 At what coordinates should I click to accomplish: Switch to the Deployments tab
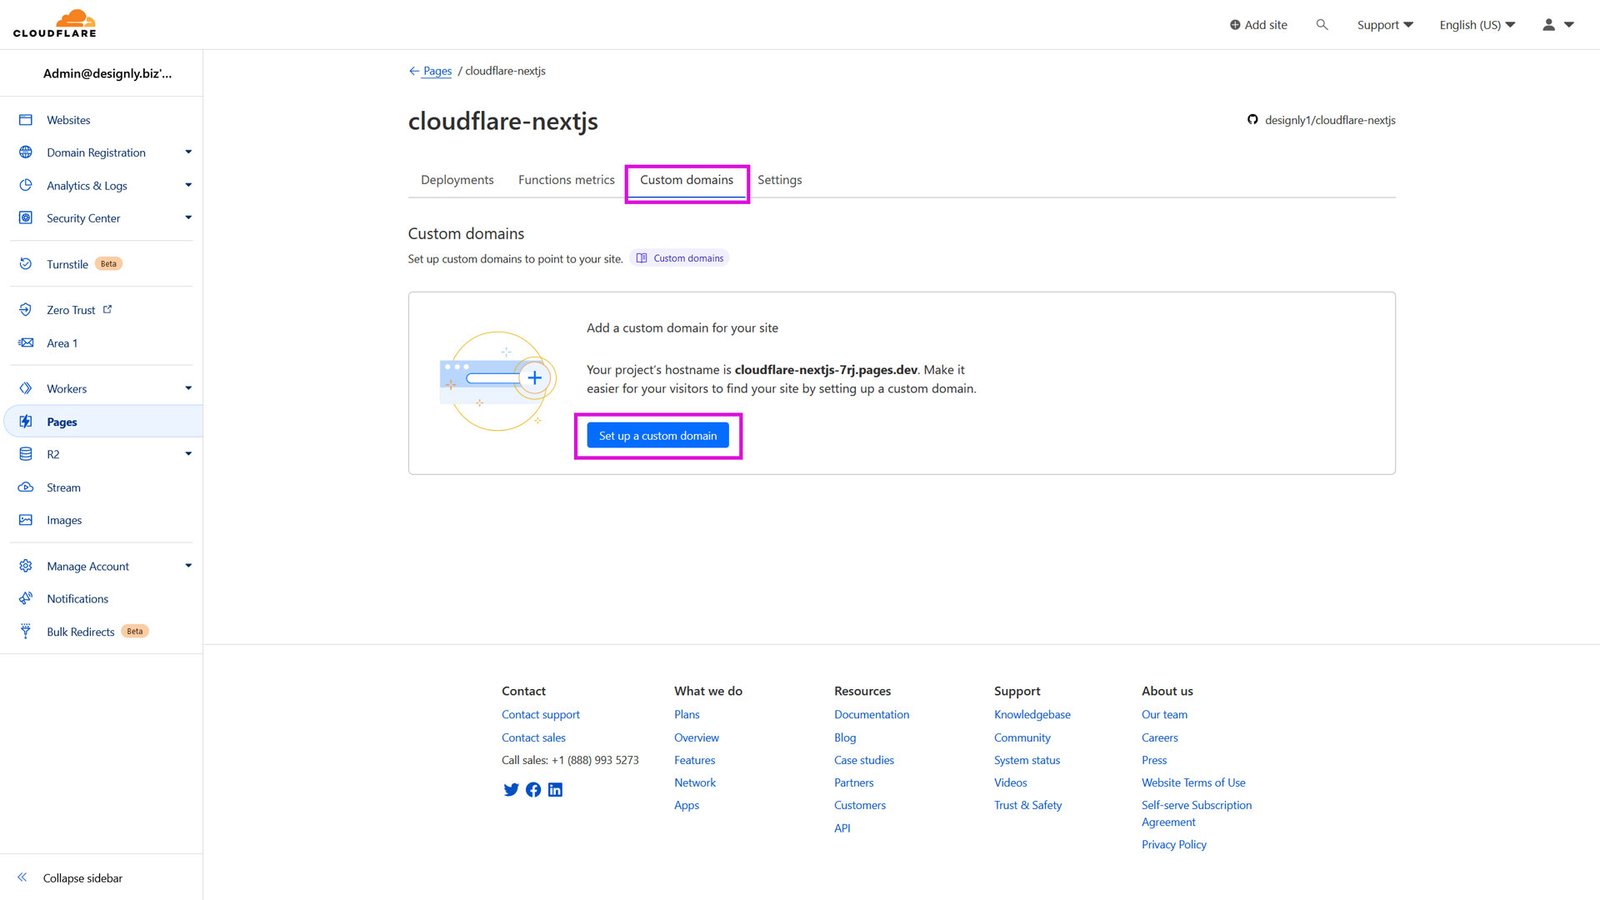(457, 180)
